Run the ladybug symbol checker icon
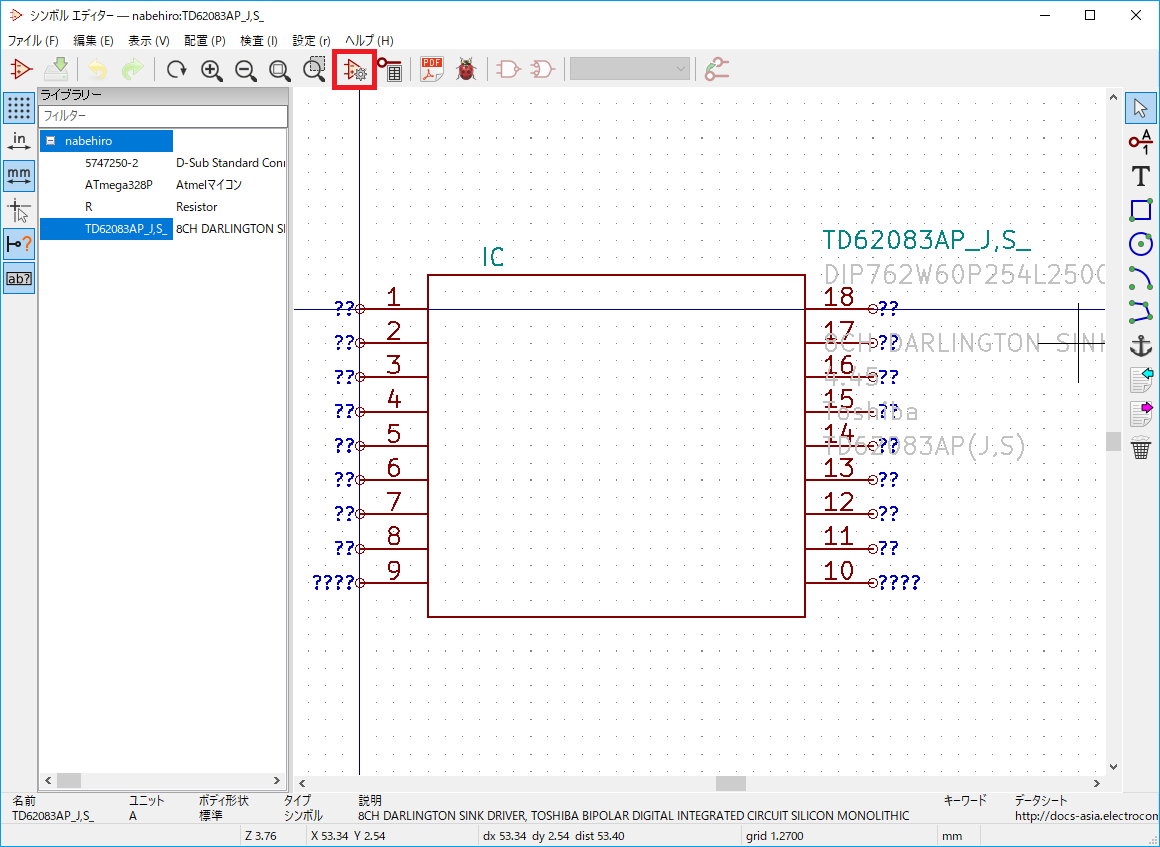The image size is (1160, 847). point(466,70)
